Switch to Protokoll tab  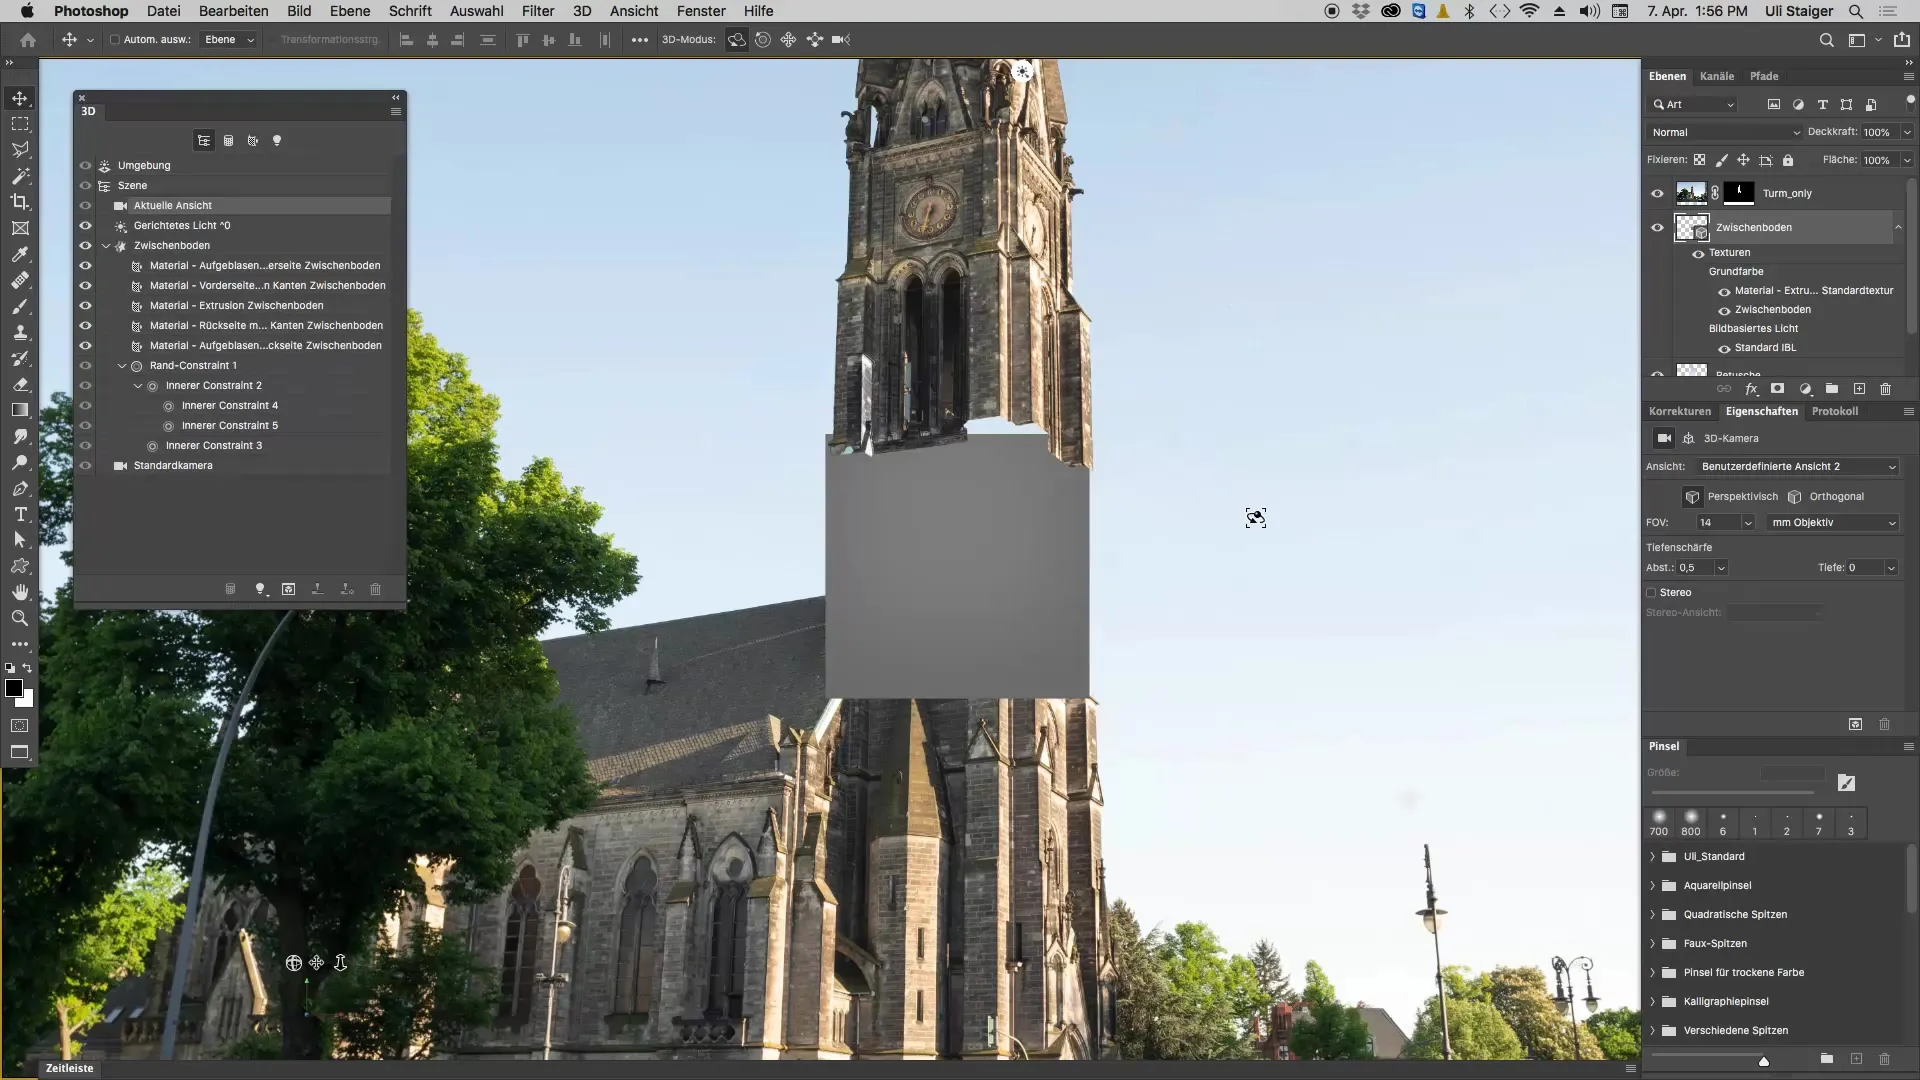(1835, 411)
